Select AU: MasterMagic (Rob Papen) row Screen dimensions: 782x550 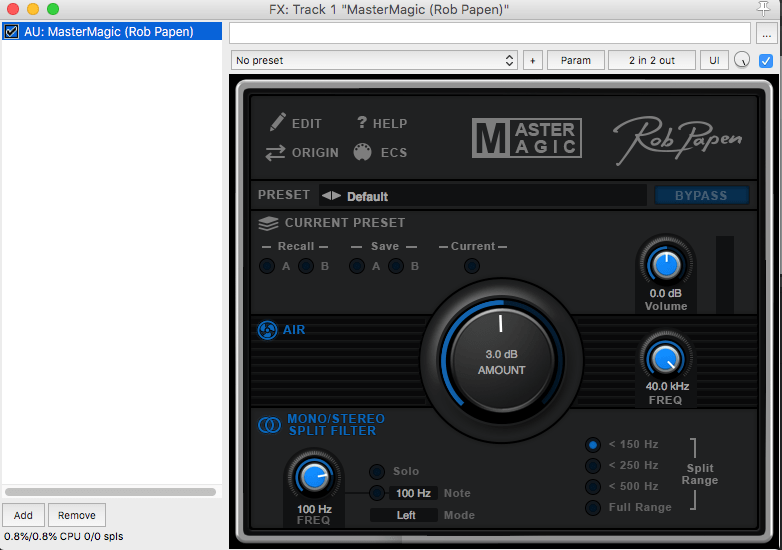112,31
